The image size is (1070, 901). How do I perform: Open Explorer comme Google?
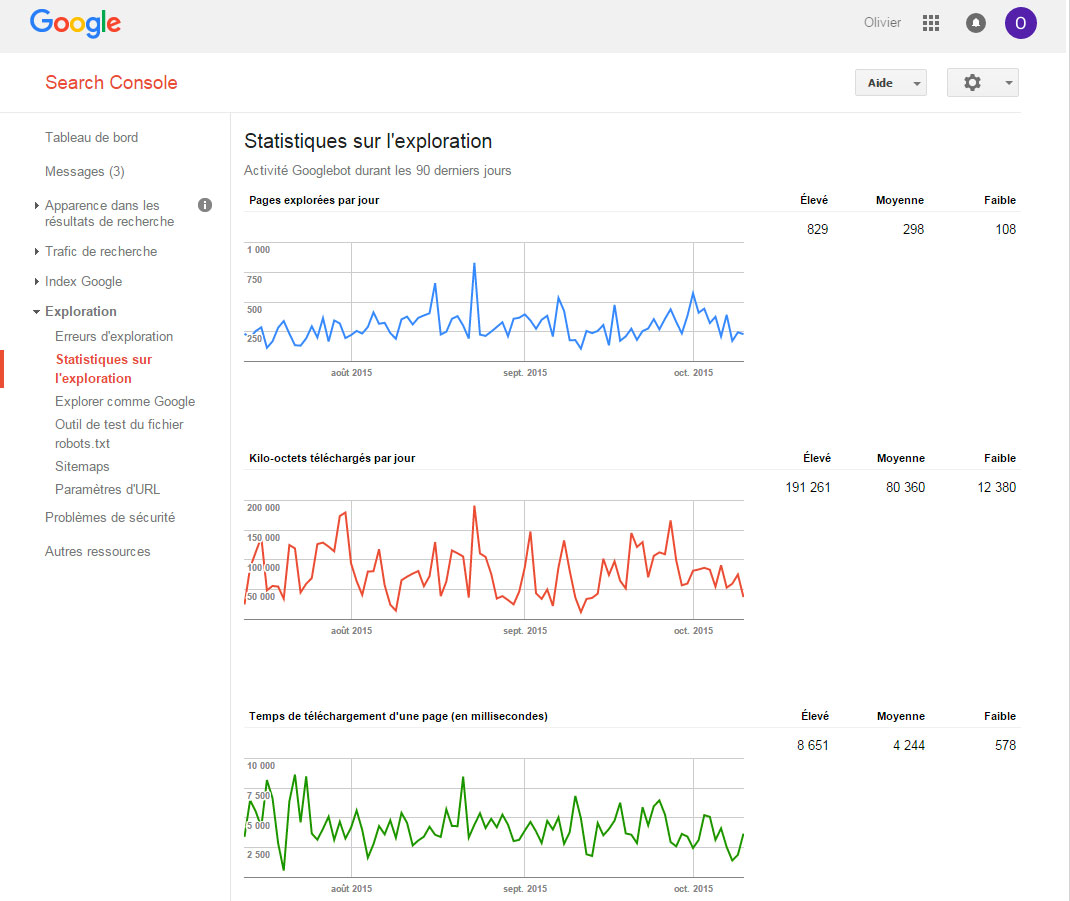(x=125, y=401)
